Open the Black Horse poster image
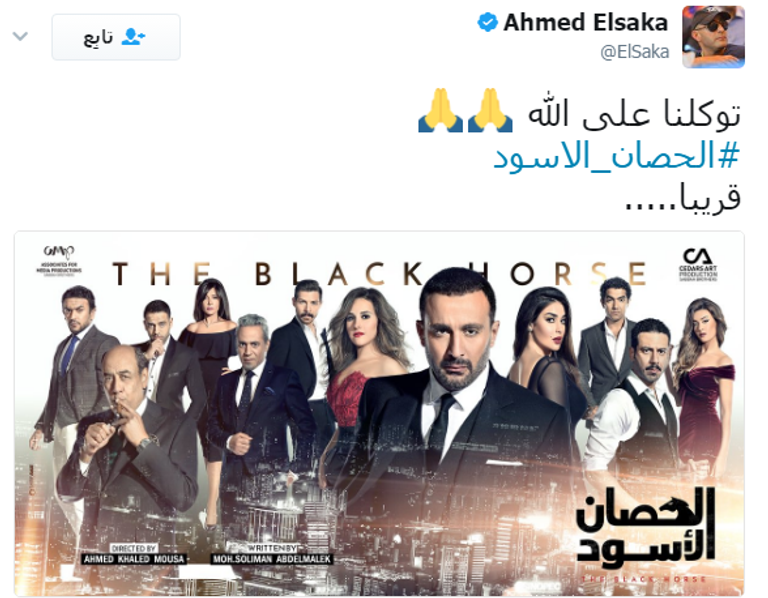Image resolution: width=768 pixels, height=598 pixels. 379,413
